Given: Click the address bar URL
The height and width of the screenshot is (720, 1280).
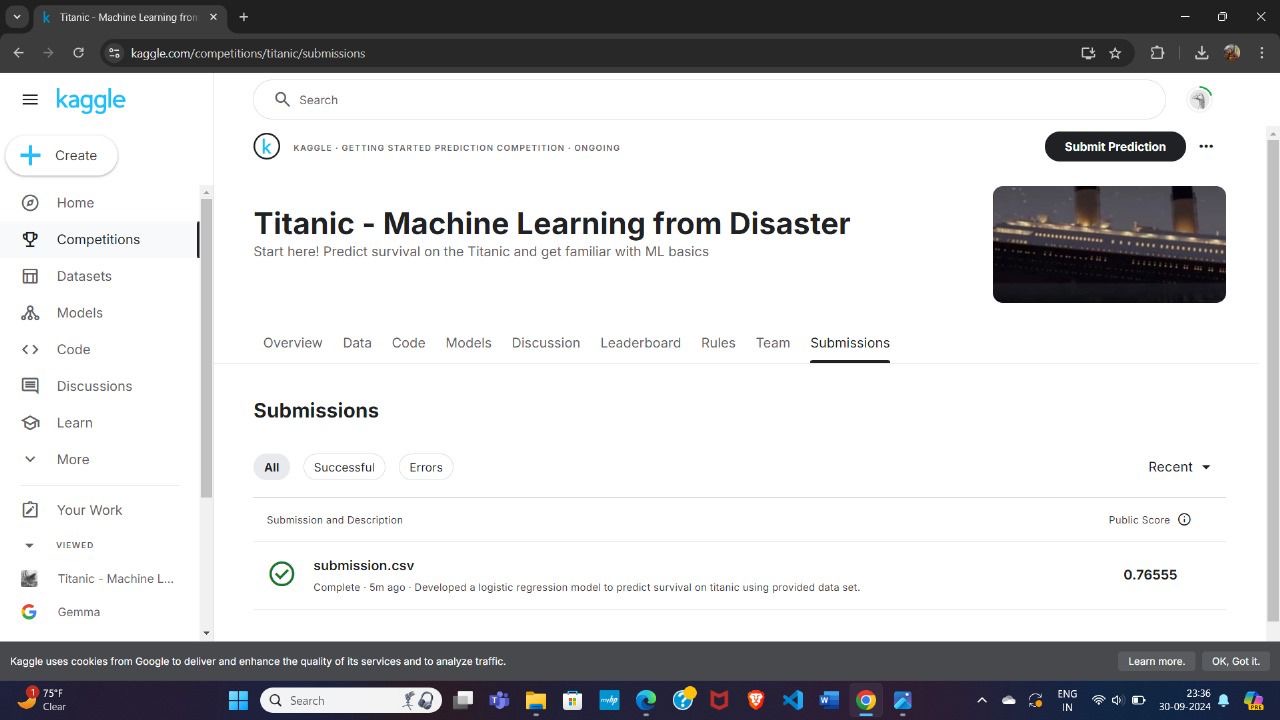Looking at the screenshot, I should [248, 53].
